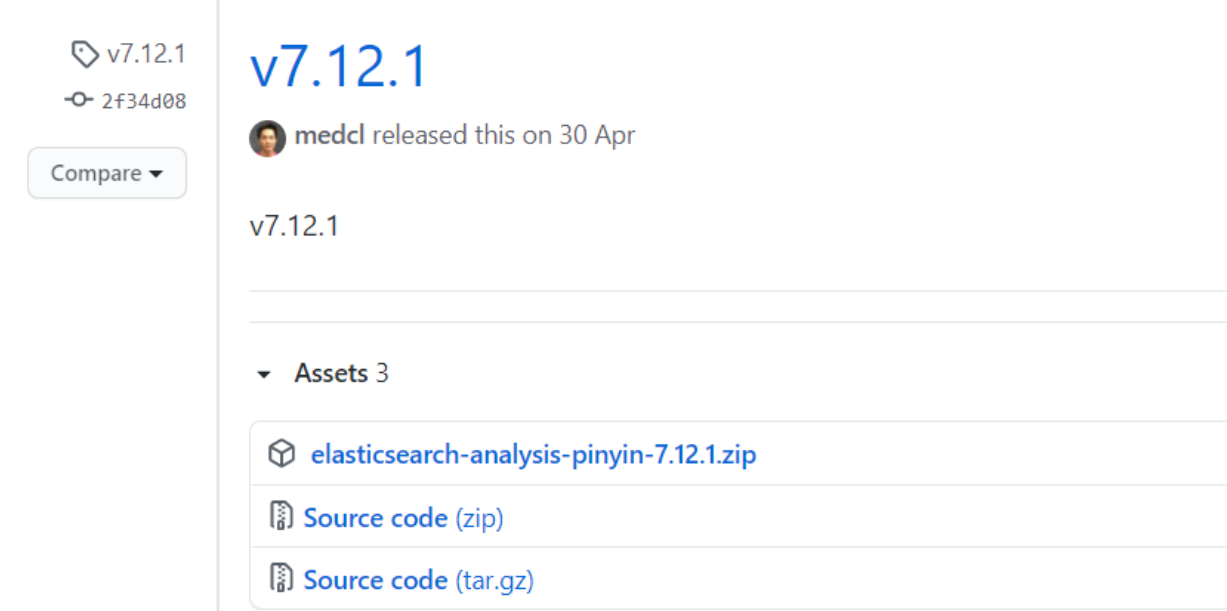Collapse the Assets section triangle
Viewport: 1227px width, 611px height.
[264, 375]
